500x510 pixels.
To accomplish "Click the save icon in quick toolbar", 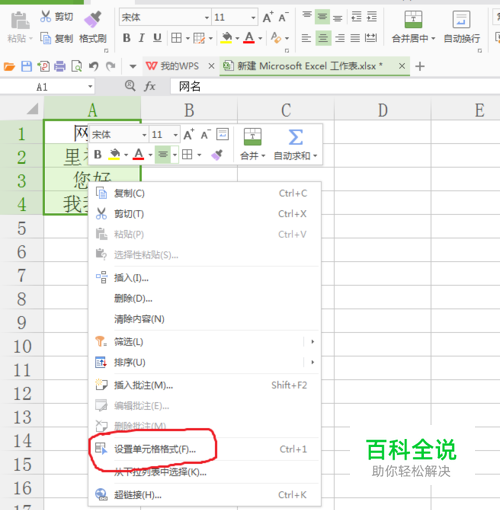I will pos(26,66).
